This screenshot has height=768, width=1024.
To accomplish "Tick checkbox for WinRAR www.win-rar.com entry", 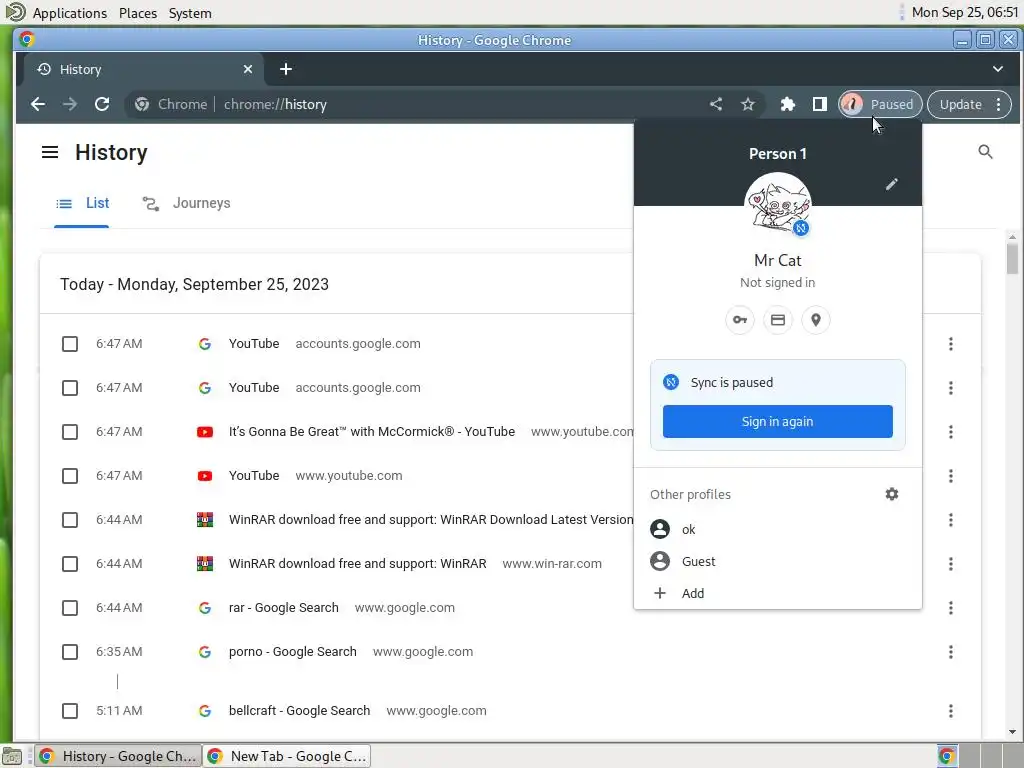I will (x=70, y=564).
